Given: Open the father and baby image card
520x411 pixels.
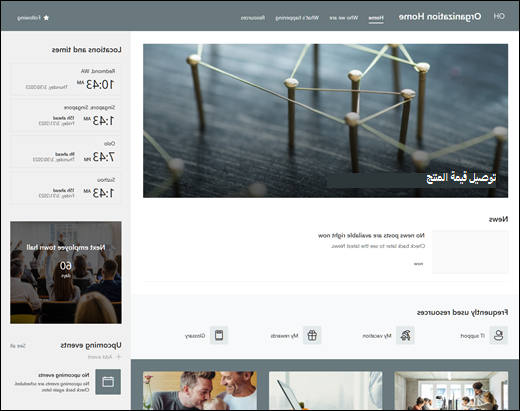Looking at the screenshot, I should pyautogui.click(x=200, y=391).
